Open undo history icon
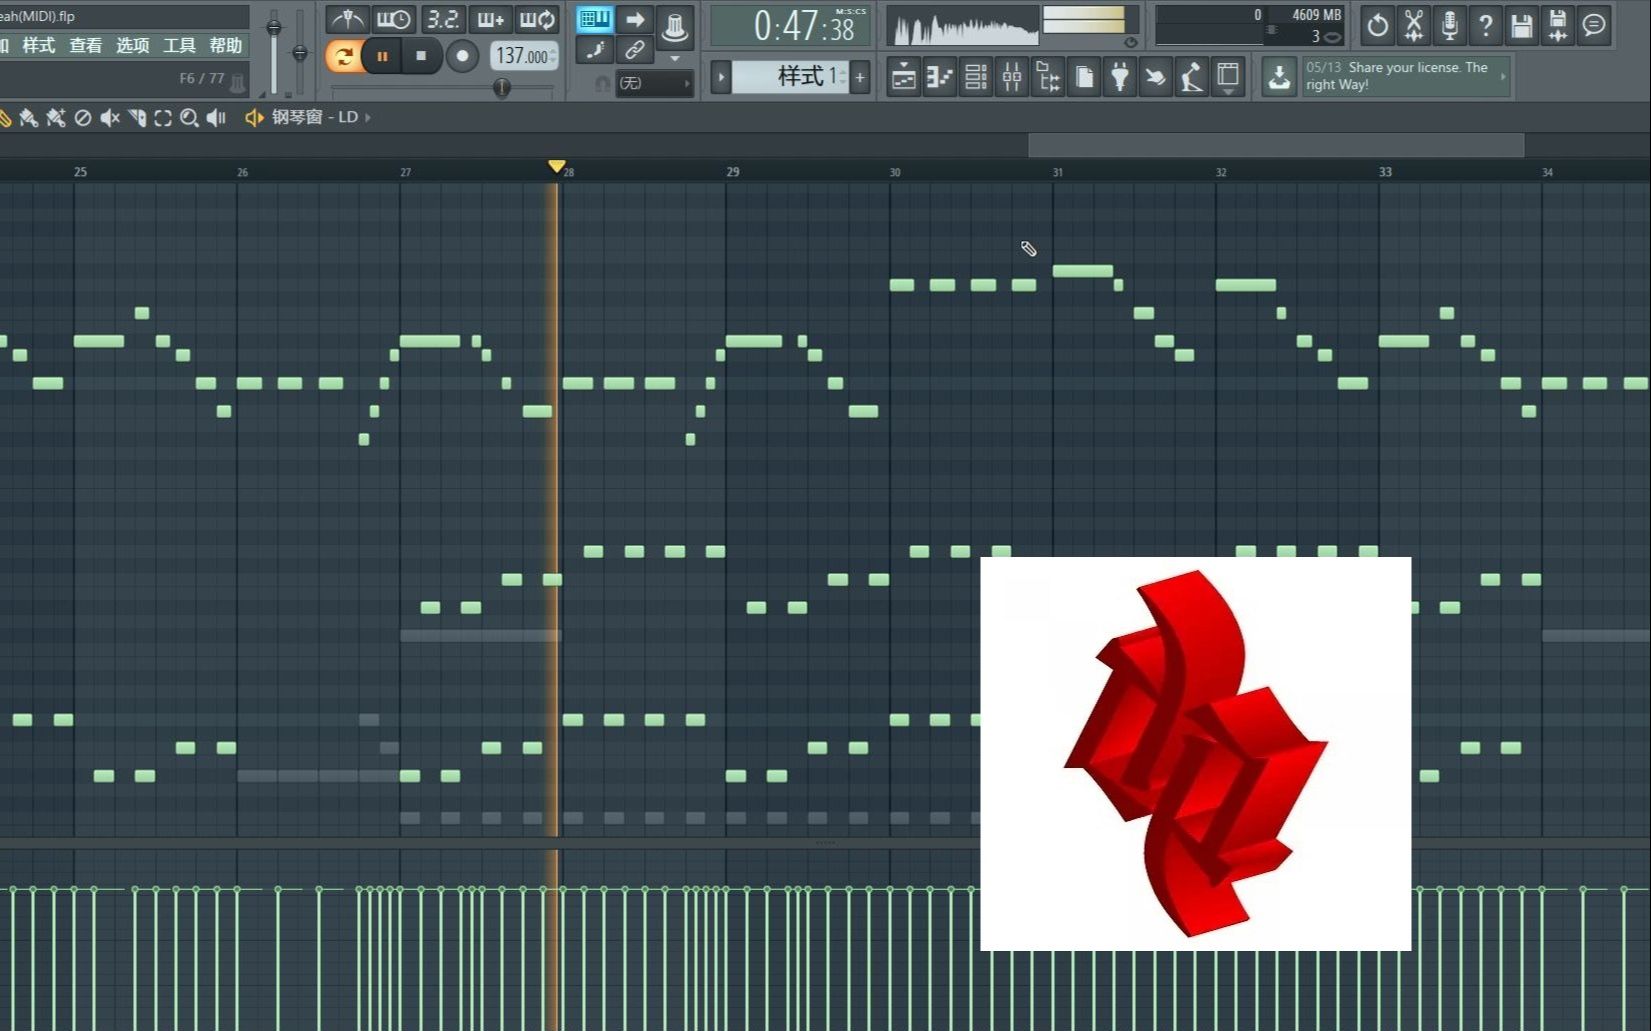Screen dimensions: 1651x1031 (x=1377, y=25)
